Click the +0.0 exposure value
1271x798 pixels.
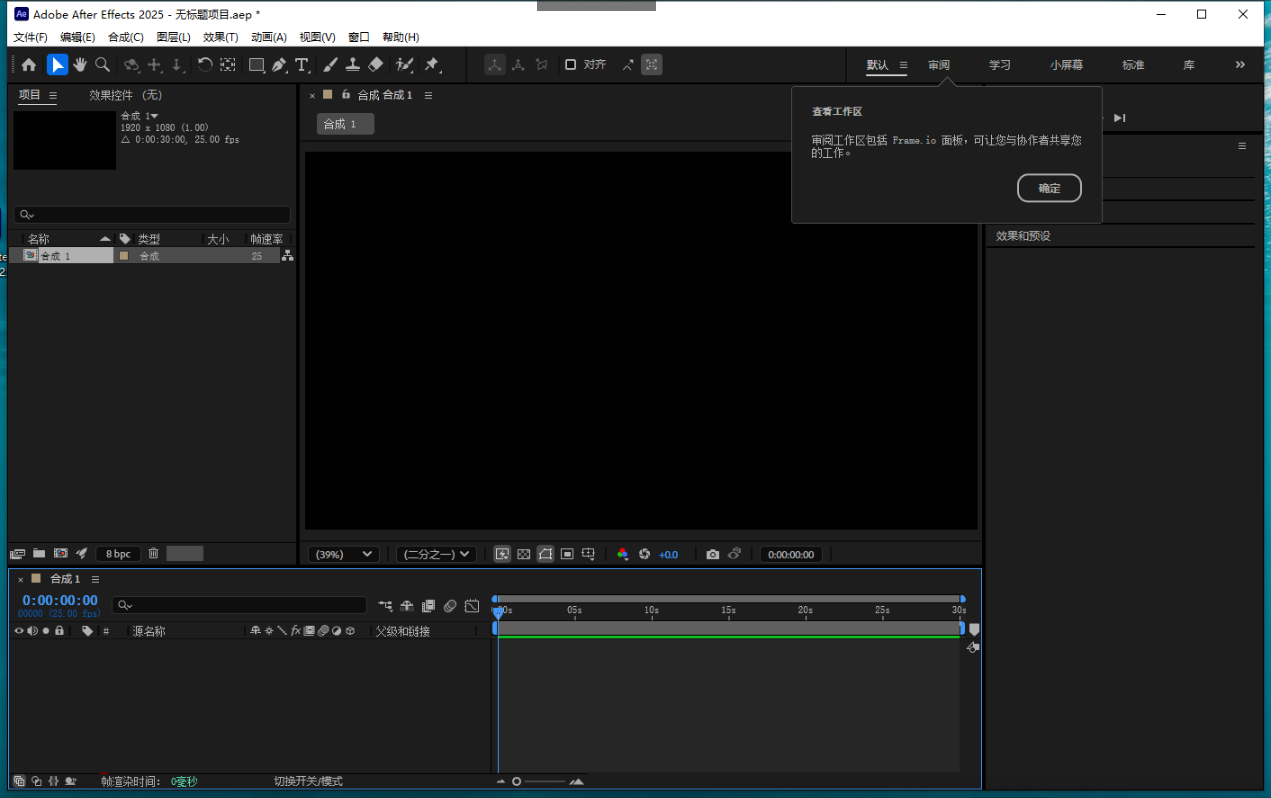668,554
